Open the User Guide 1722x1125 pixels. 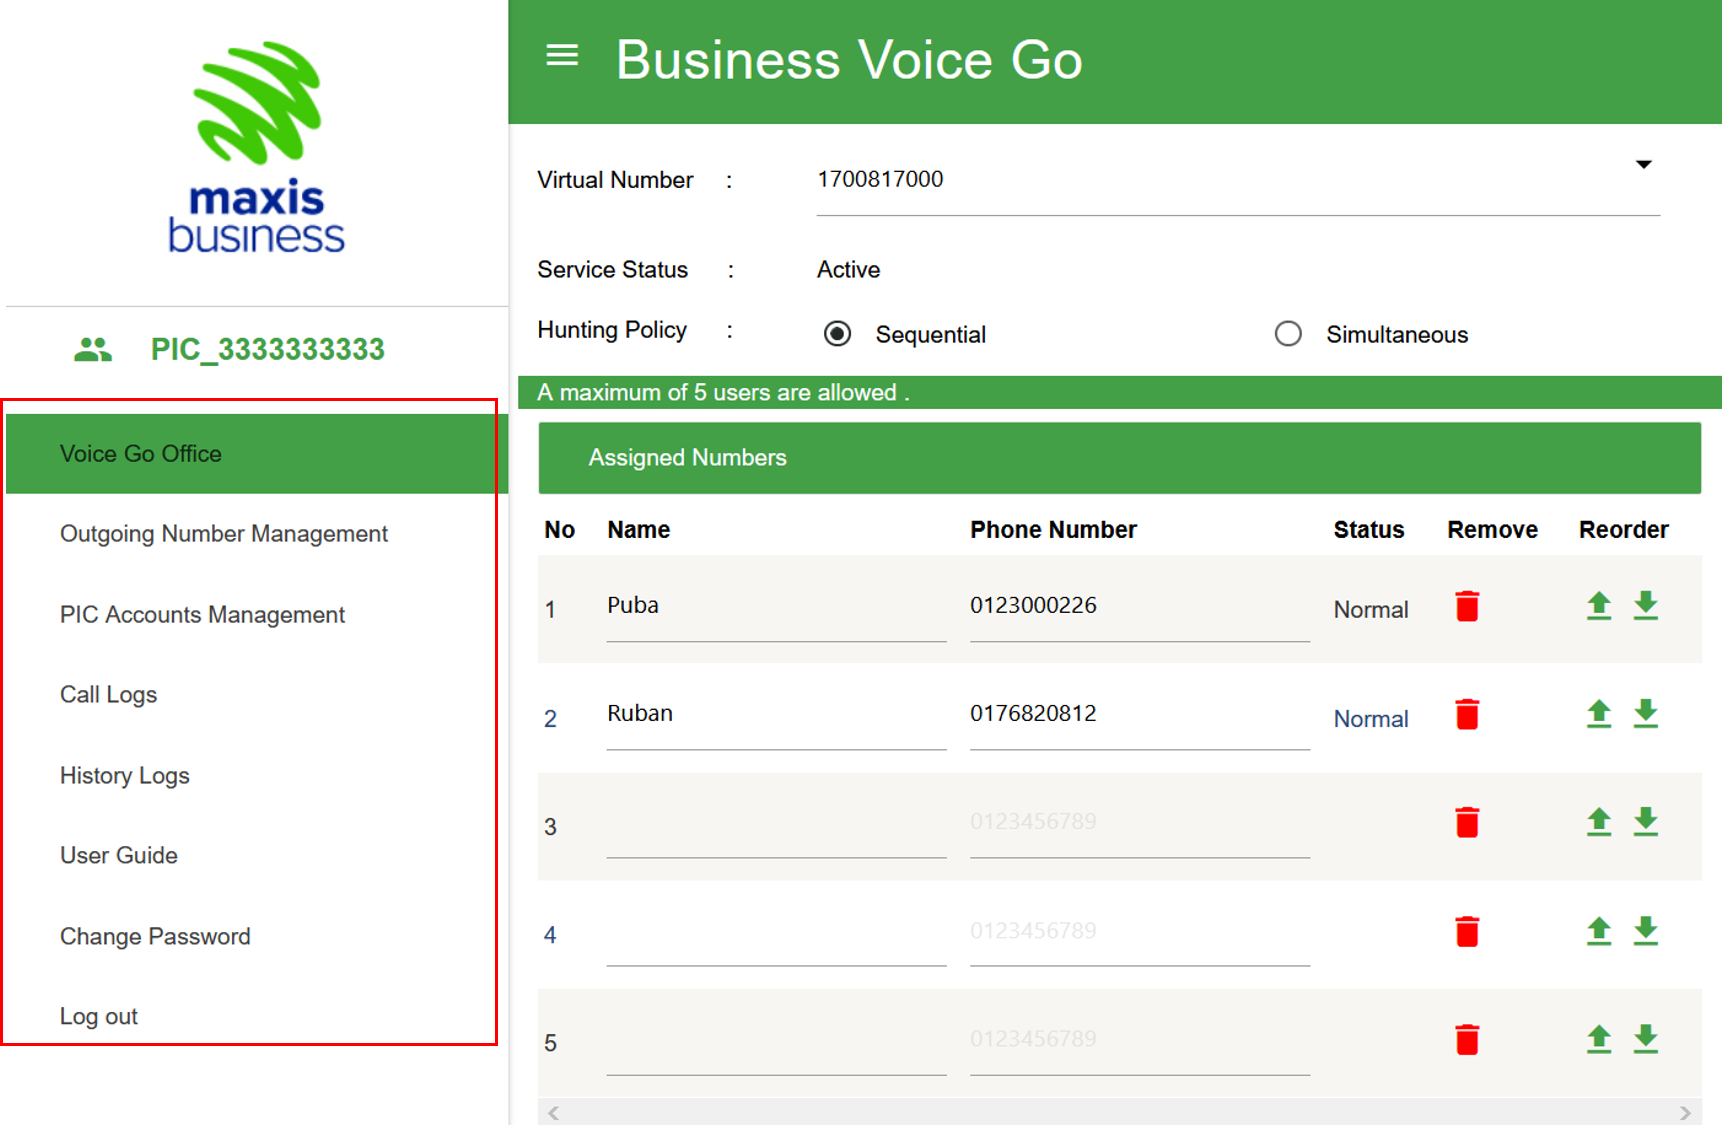(x=118, y=856)
